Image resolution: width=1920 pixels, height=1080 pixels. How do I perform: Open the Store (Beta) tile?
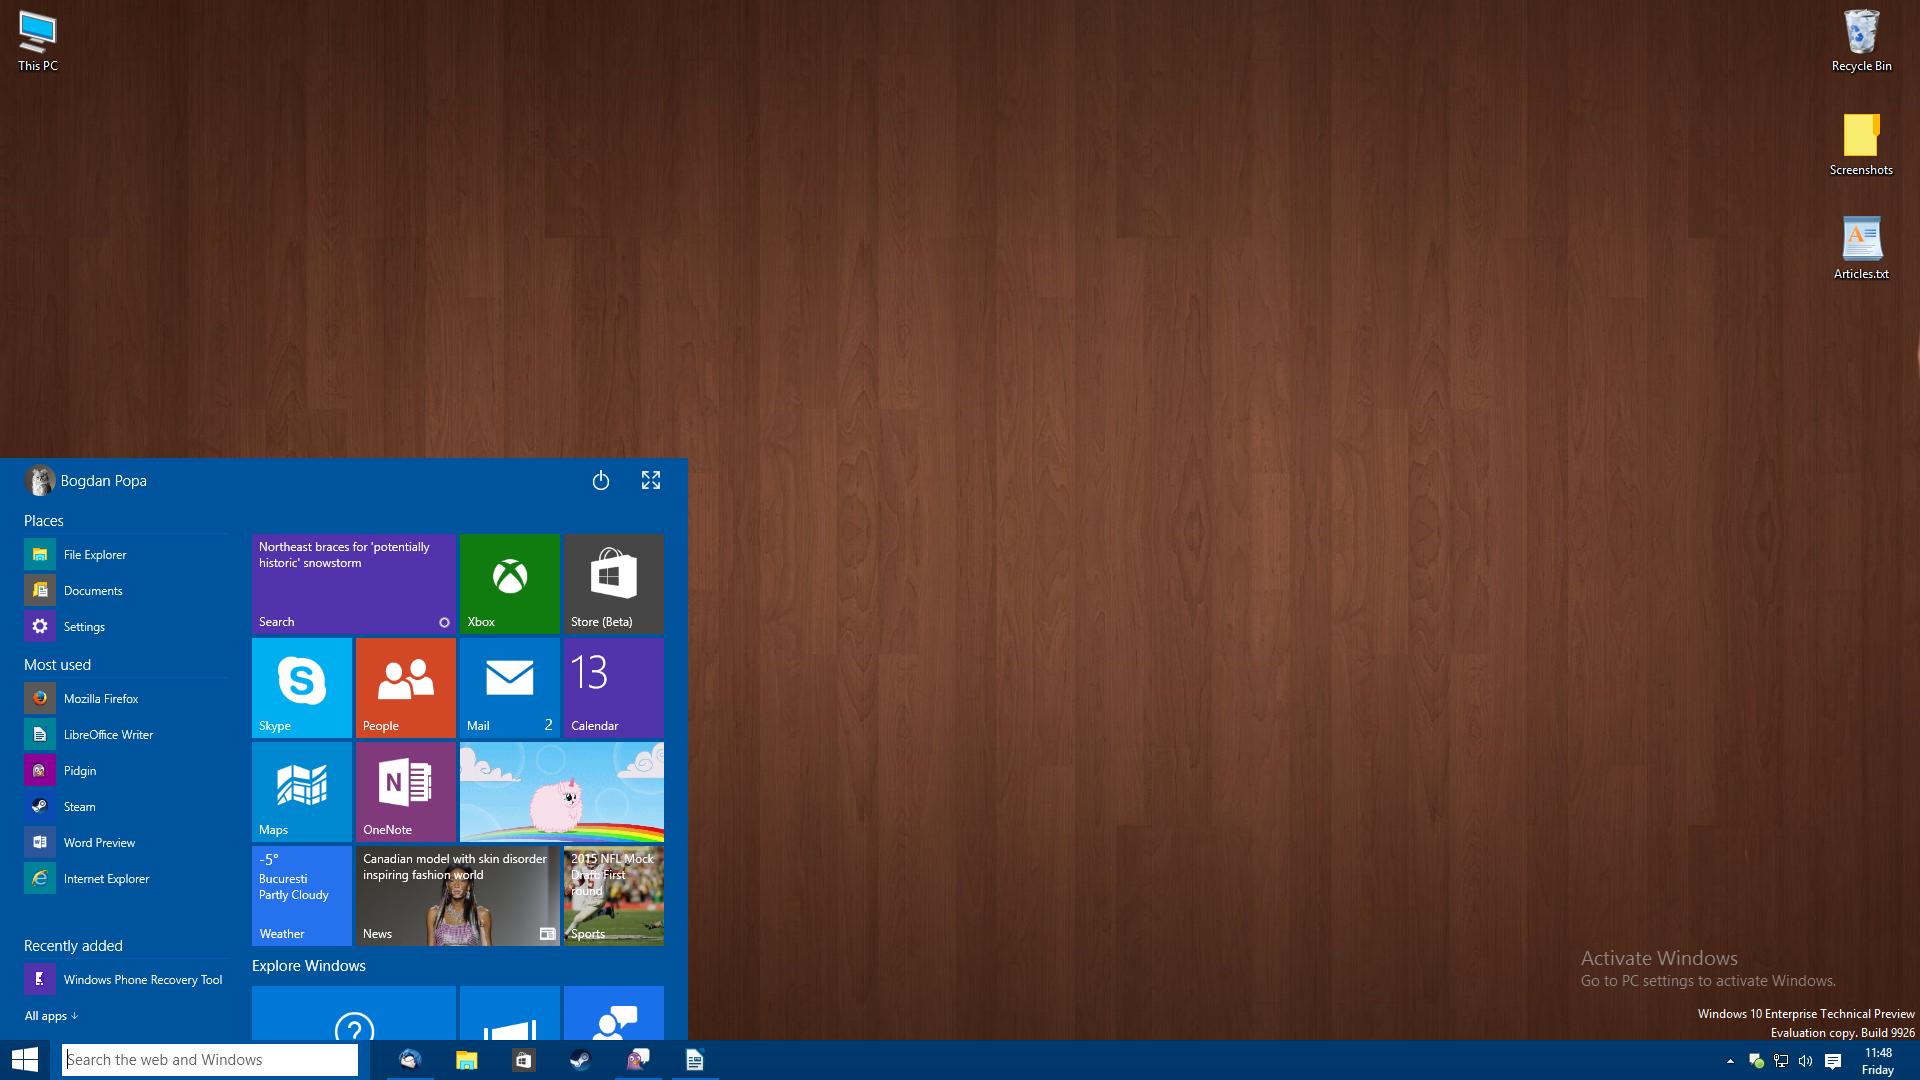[613, 583]
